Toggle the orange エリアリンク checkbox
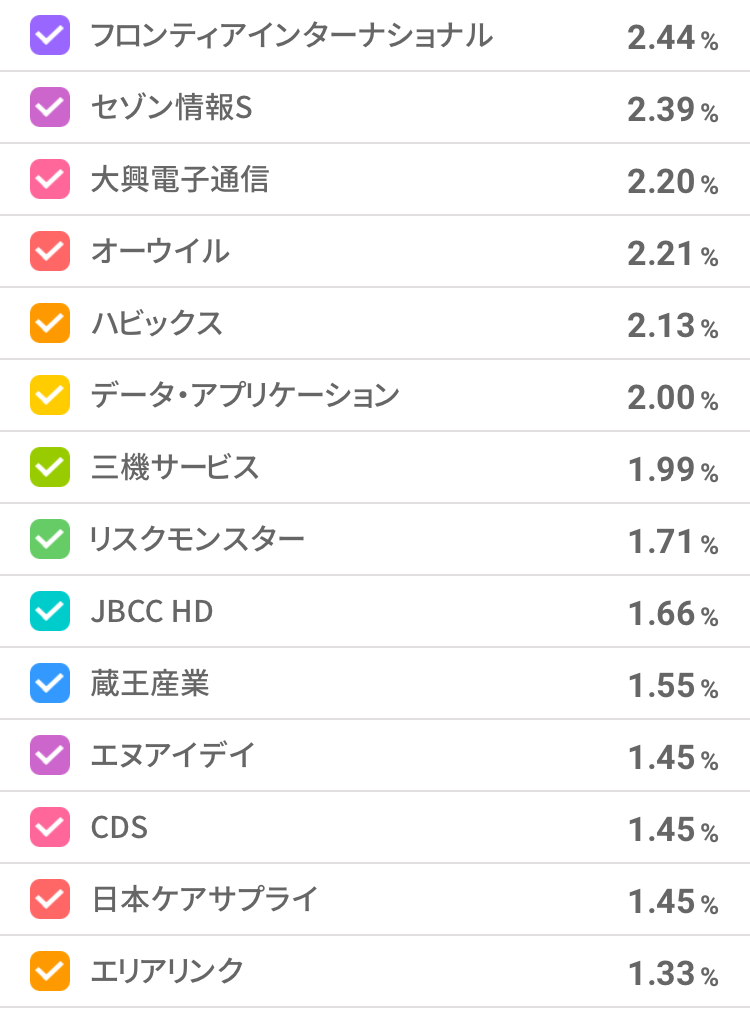The width and height of the screenshot is (750, 1016). pos(50,972)
